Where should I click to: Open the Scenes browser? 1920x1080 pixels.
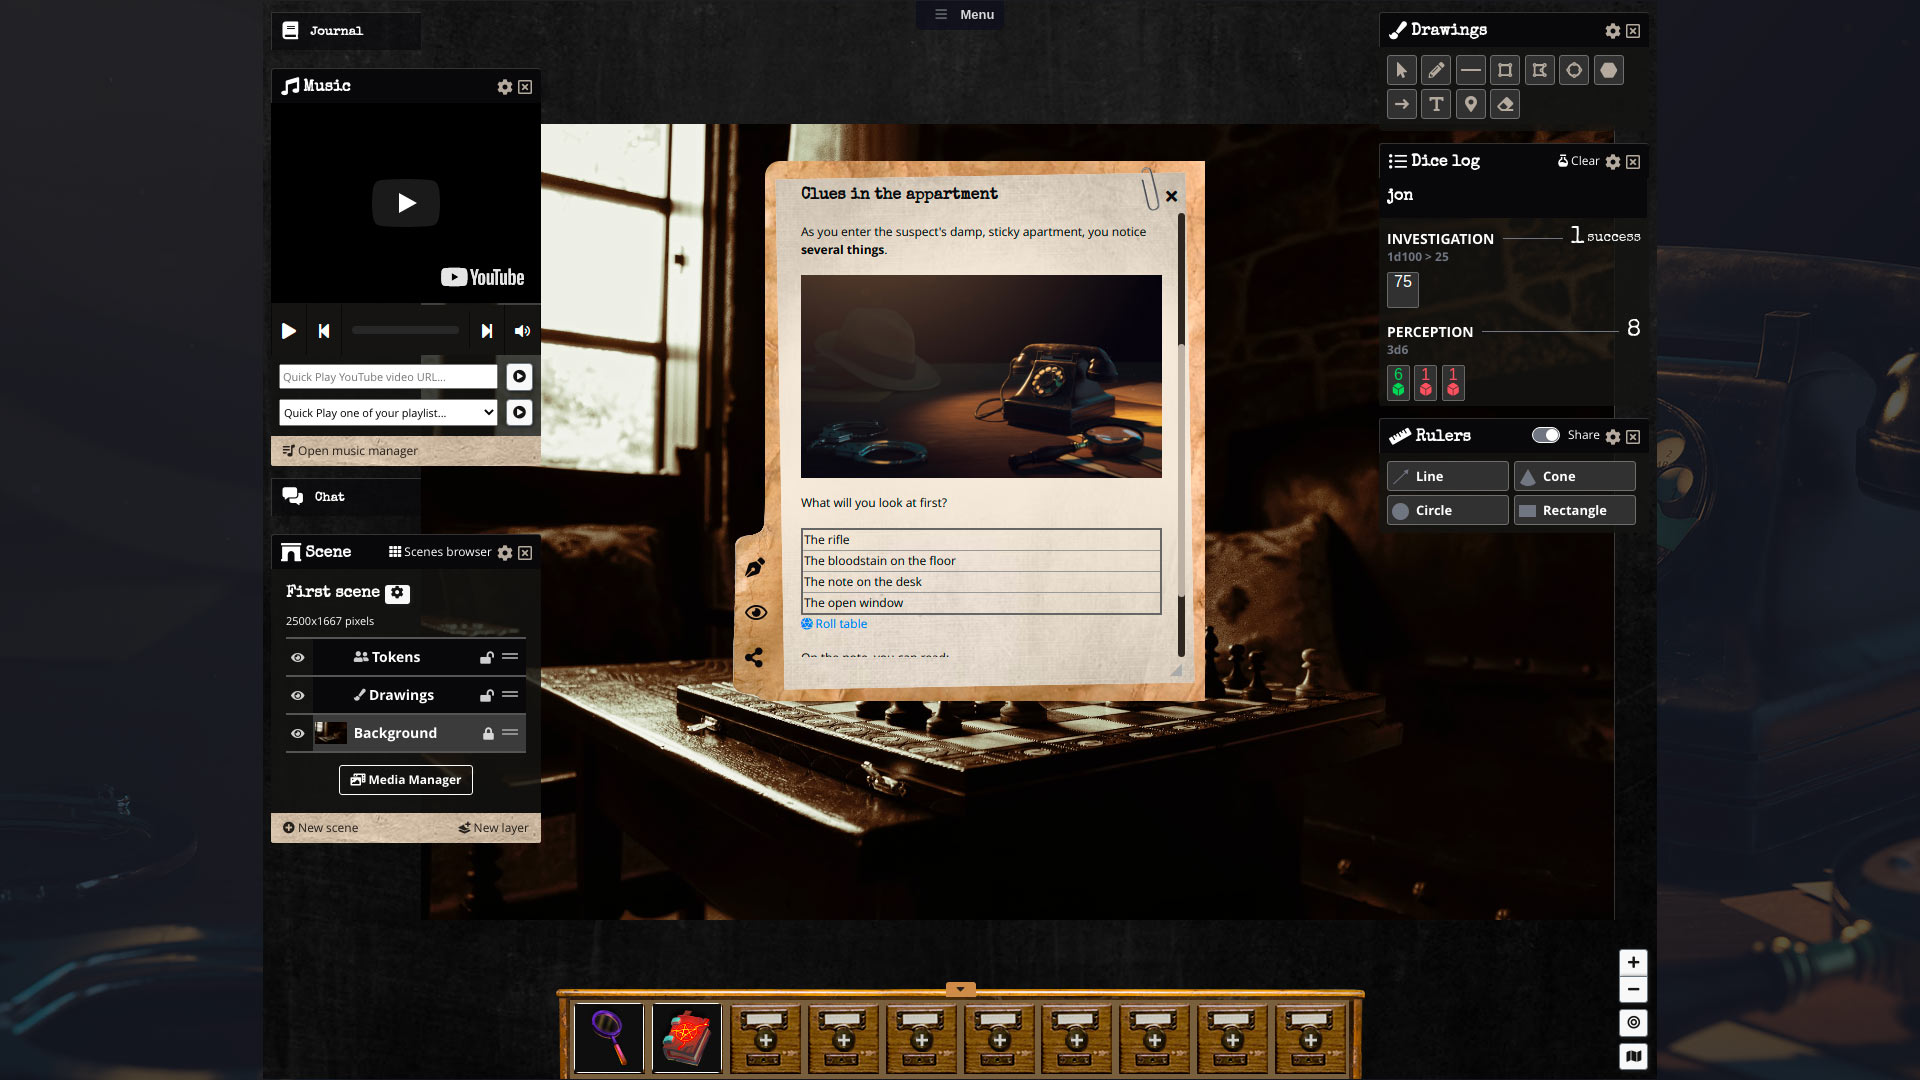[x=440, y=552]
